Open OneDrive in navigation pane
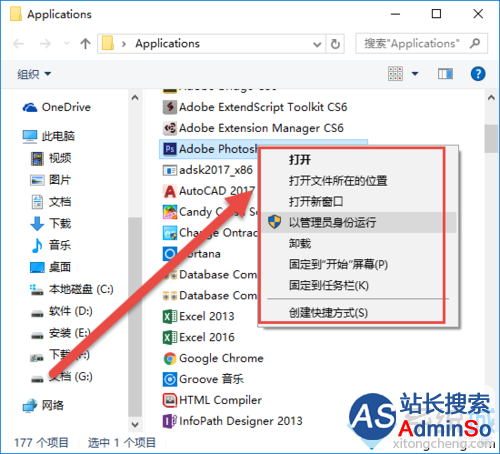The width and height of the screenshot is (500, 454). pos(57,107)
